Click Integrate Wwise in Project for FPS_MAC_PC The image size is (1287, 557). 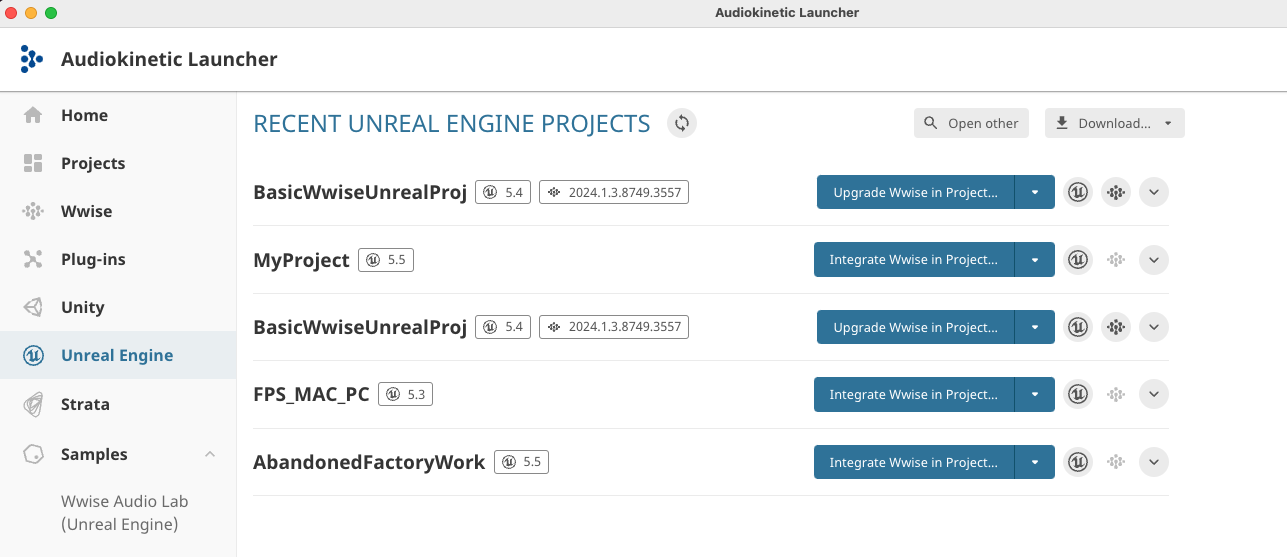tap(913, 395)
